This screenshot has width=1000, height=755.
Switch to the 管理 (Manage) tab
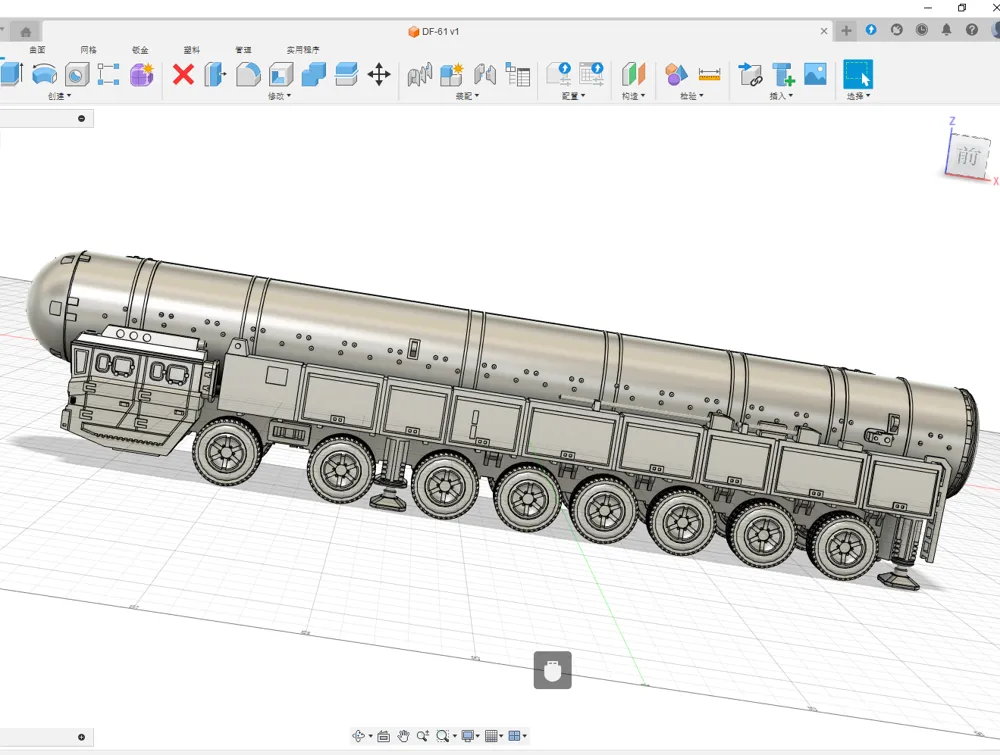(244, 50)
